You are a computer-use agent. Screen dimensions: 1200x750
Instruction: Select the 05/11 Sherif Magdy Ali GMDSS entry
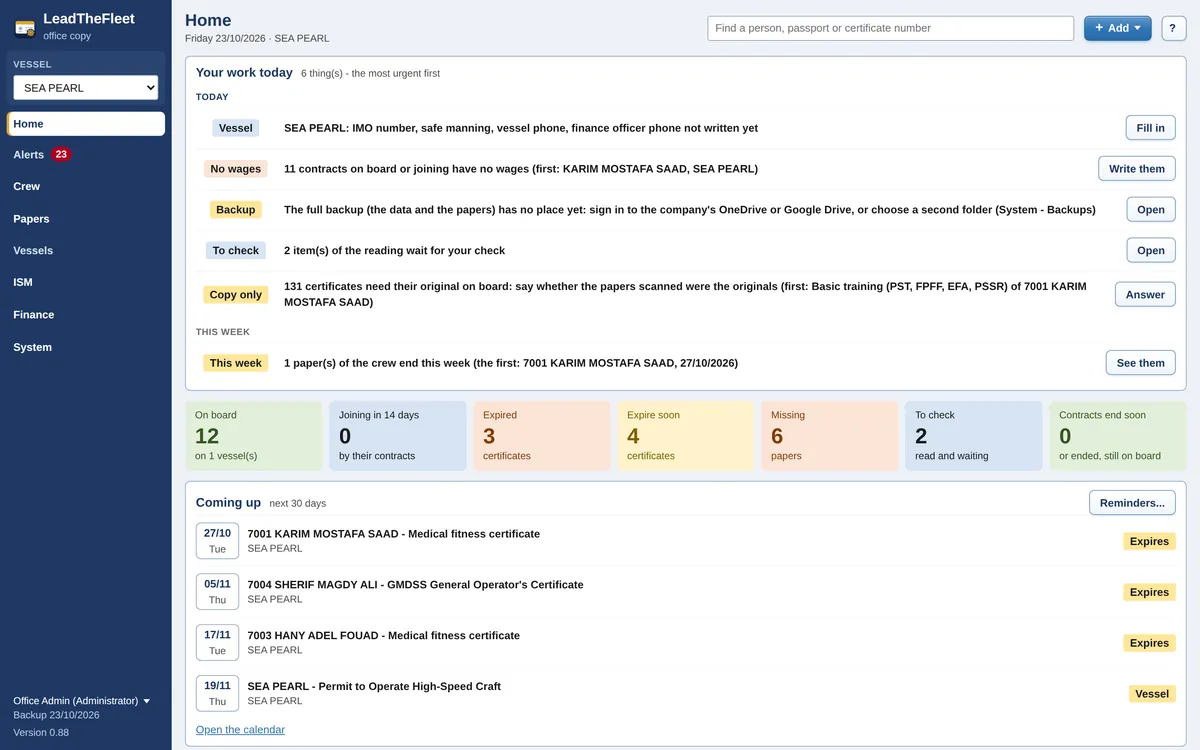686,592
